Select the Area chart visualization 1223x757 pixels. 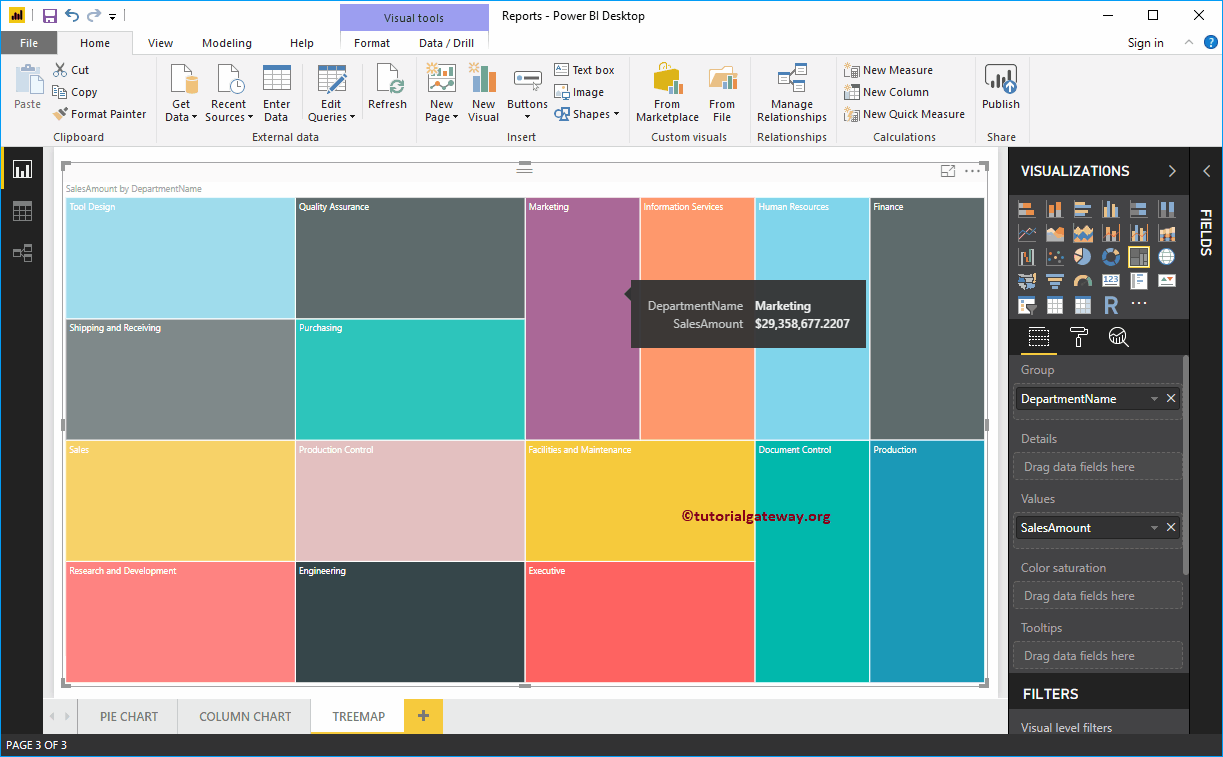1055,233
